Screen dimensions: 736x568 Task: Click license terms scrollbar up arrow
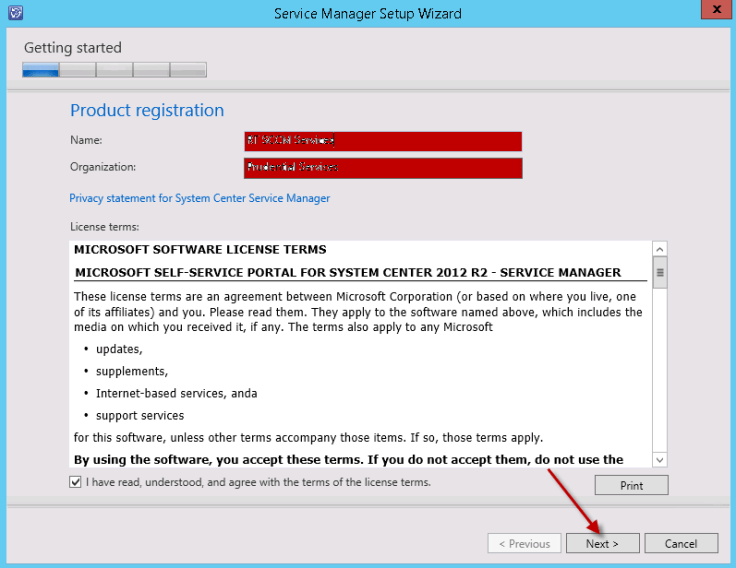click(660, 249)
